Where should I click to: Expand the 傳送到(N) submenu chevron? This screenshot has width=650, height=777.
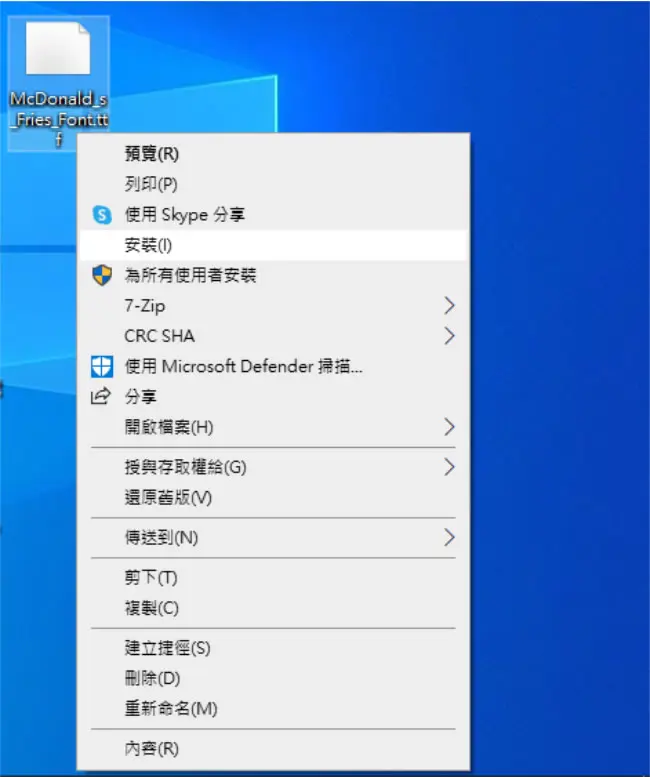[449, 537]
